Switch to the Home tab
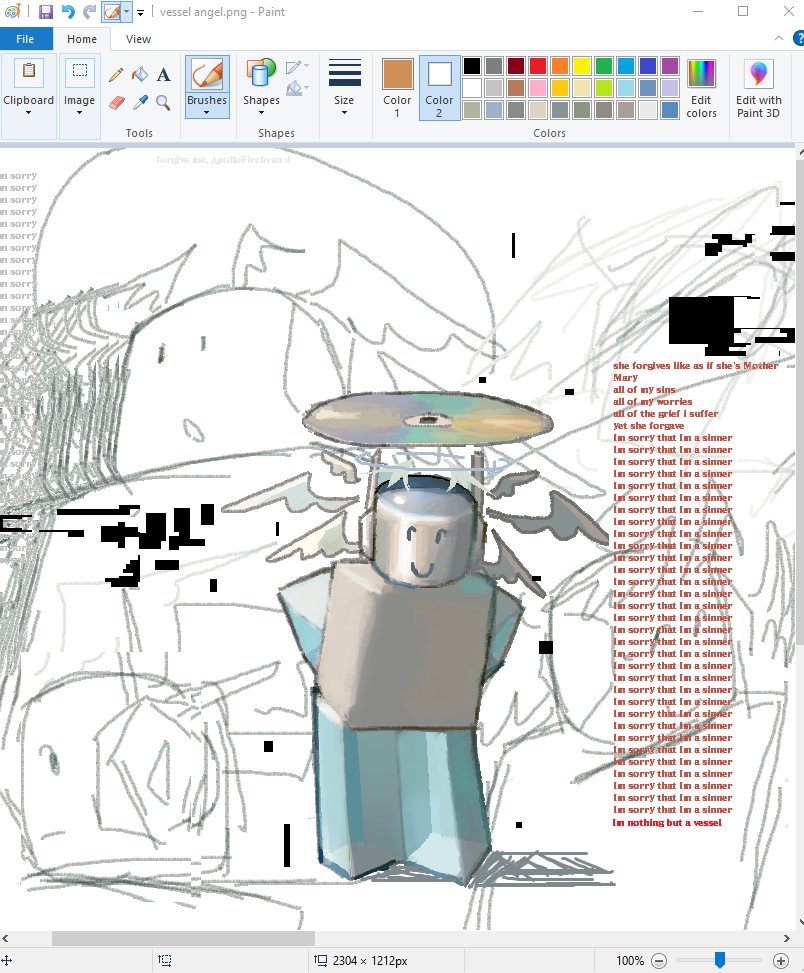The width and height of the screenshot is (804, 973). coord(82,38)
